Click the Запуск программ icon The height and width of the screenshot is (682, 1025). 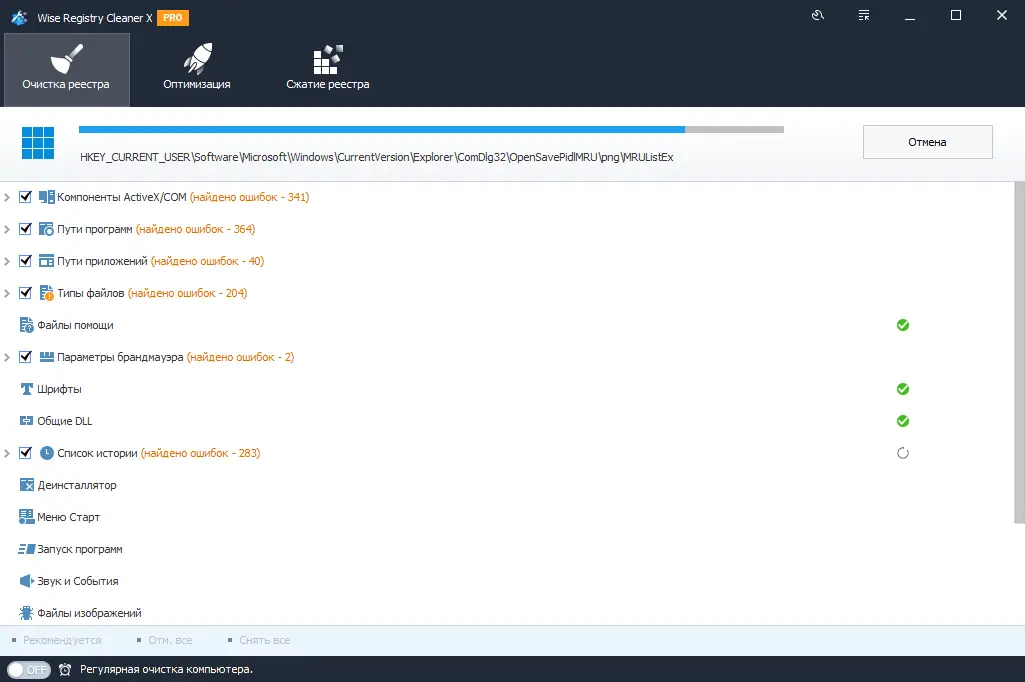tap(27, 549)
